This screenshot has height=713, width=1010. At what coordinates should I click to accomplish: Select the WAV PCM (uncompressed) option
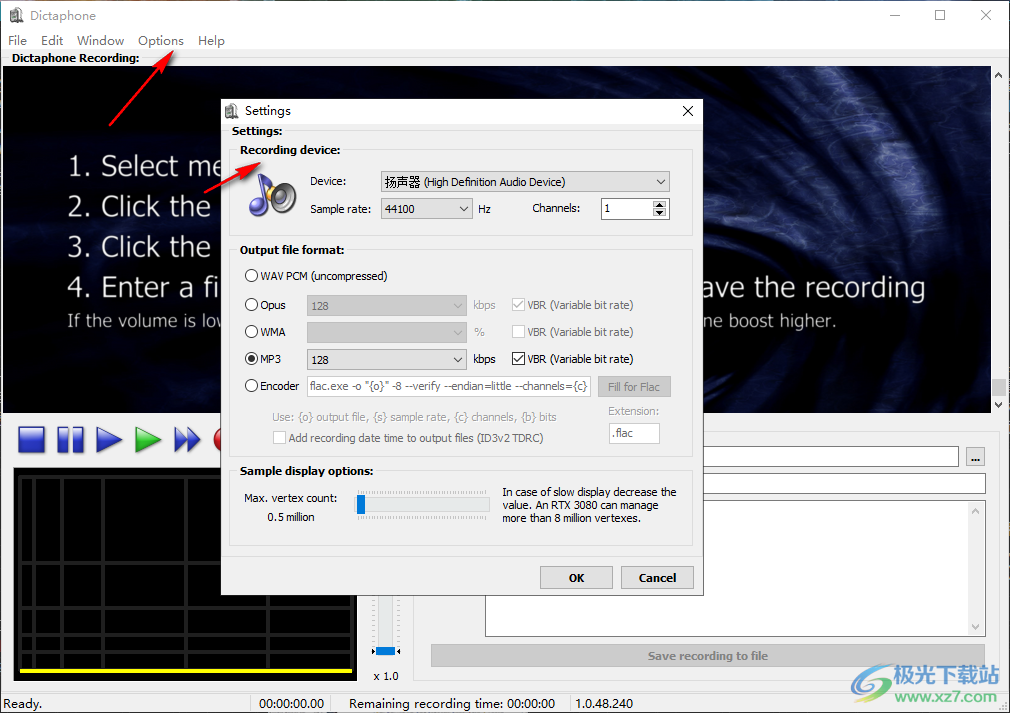pos(251,276)
